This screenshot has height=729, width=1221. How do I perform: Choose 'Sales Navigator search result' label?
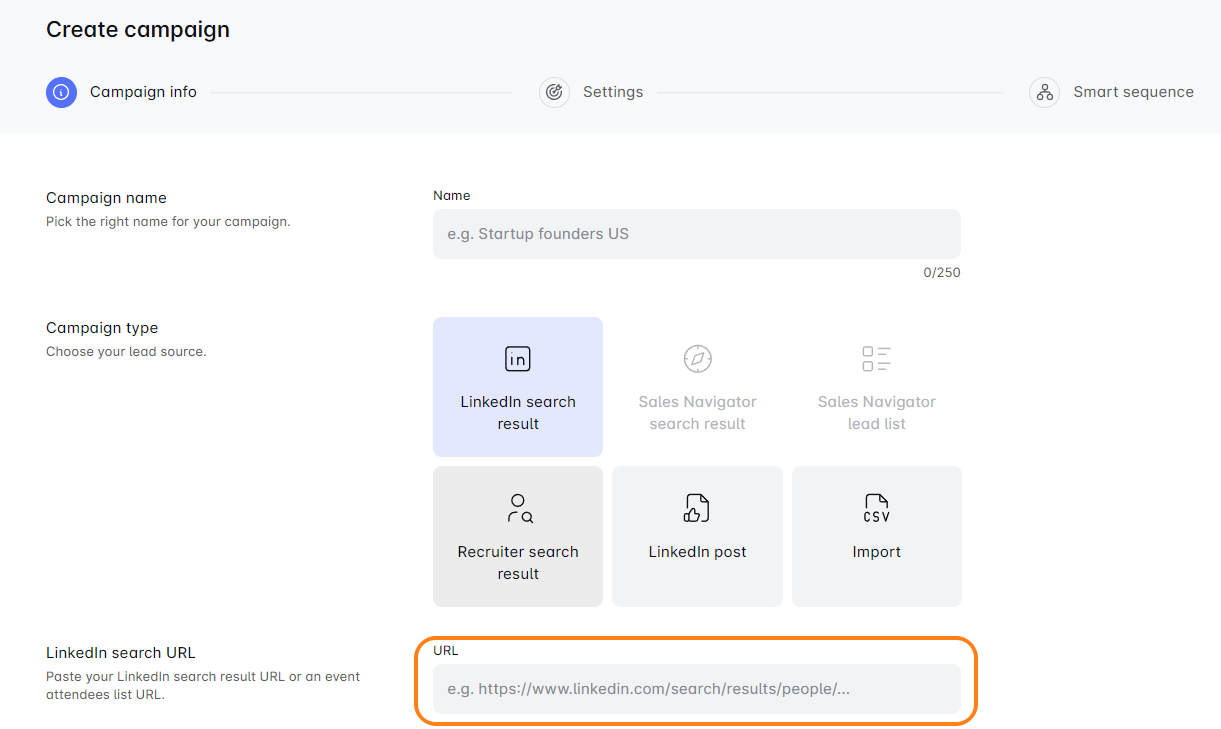coord(697,412)
